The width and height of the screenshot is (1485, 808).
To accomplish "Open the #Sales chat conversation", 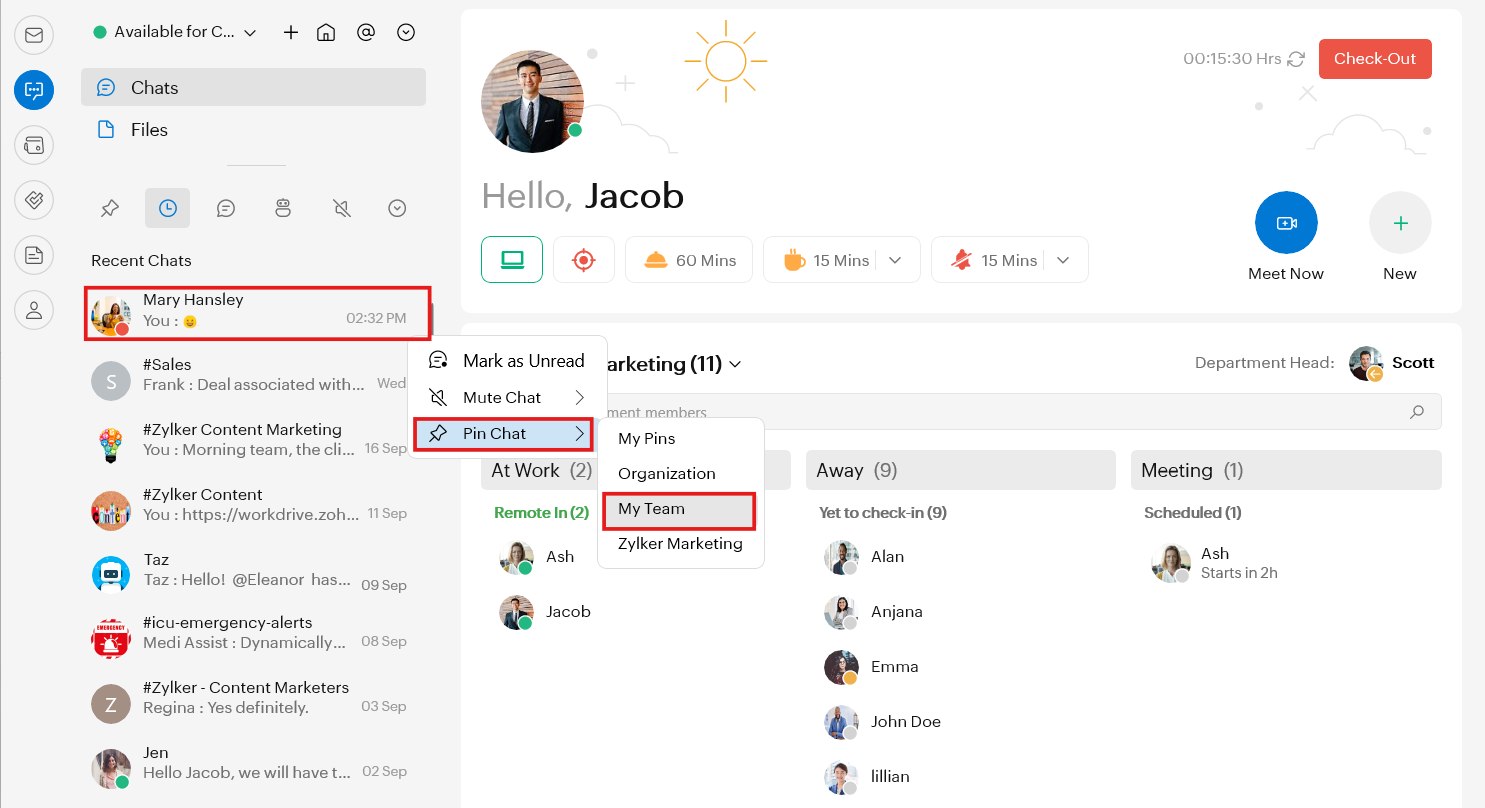I will (x=250, y=375).
